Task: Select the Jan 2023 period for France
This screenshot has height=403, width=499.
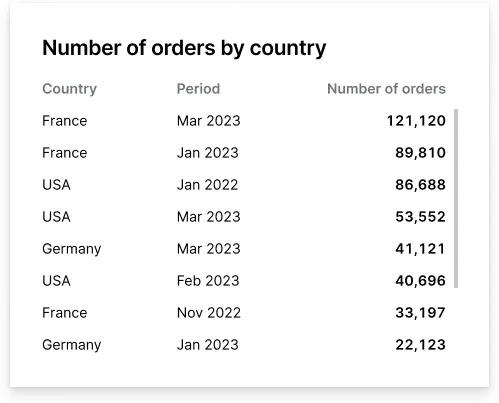Action: (x=208, y=153)
